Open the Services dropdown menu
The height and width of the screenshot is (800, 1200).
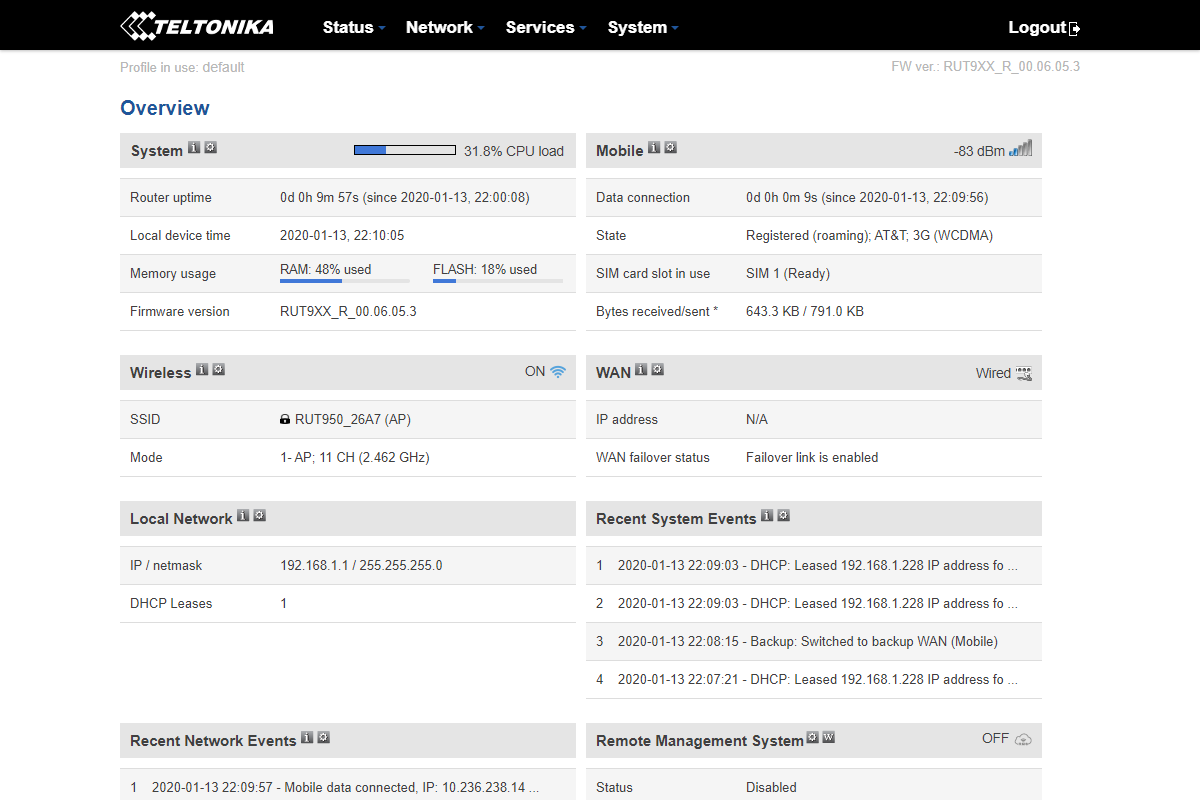click(x=545, y=27)
